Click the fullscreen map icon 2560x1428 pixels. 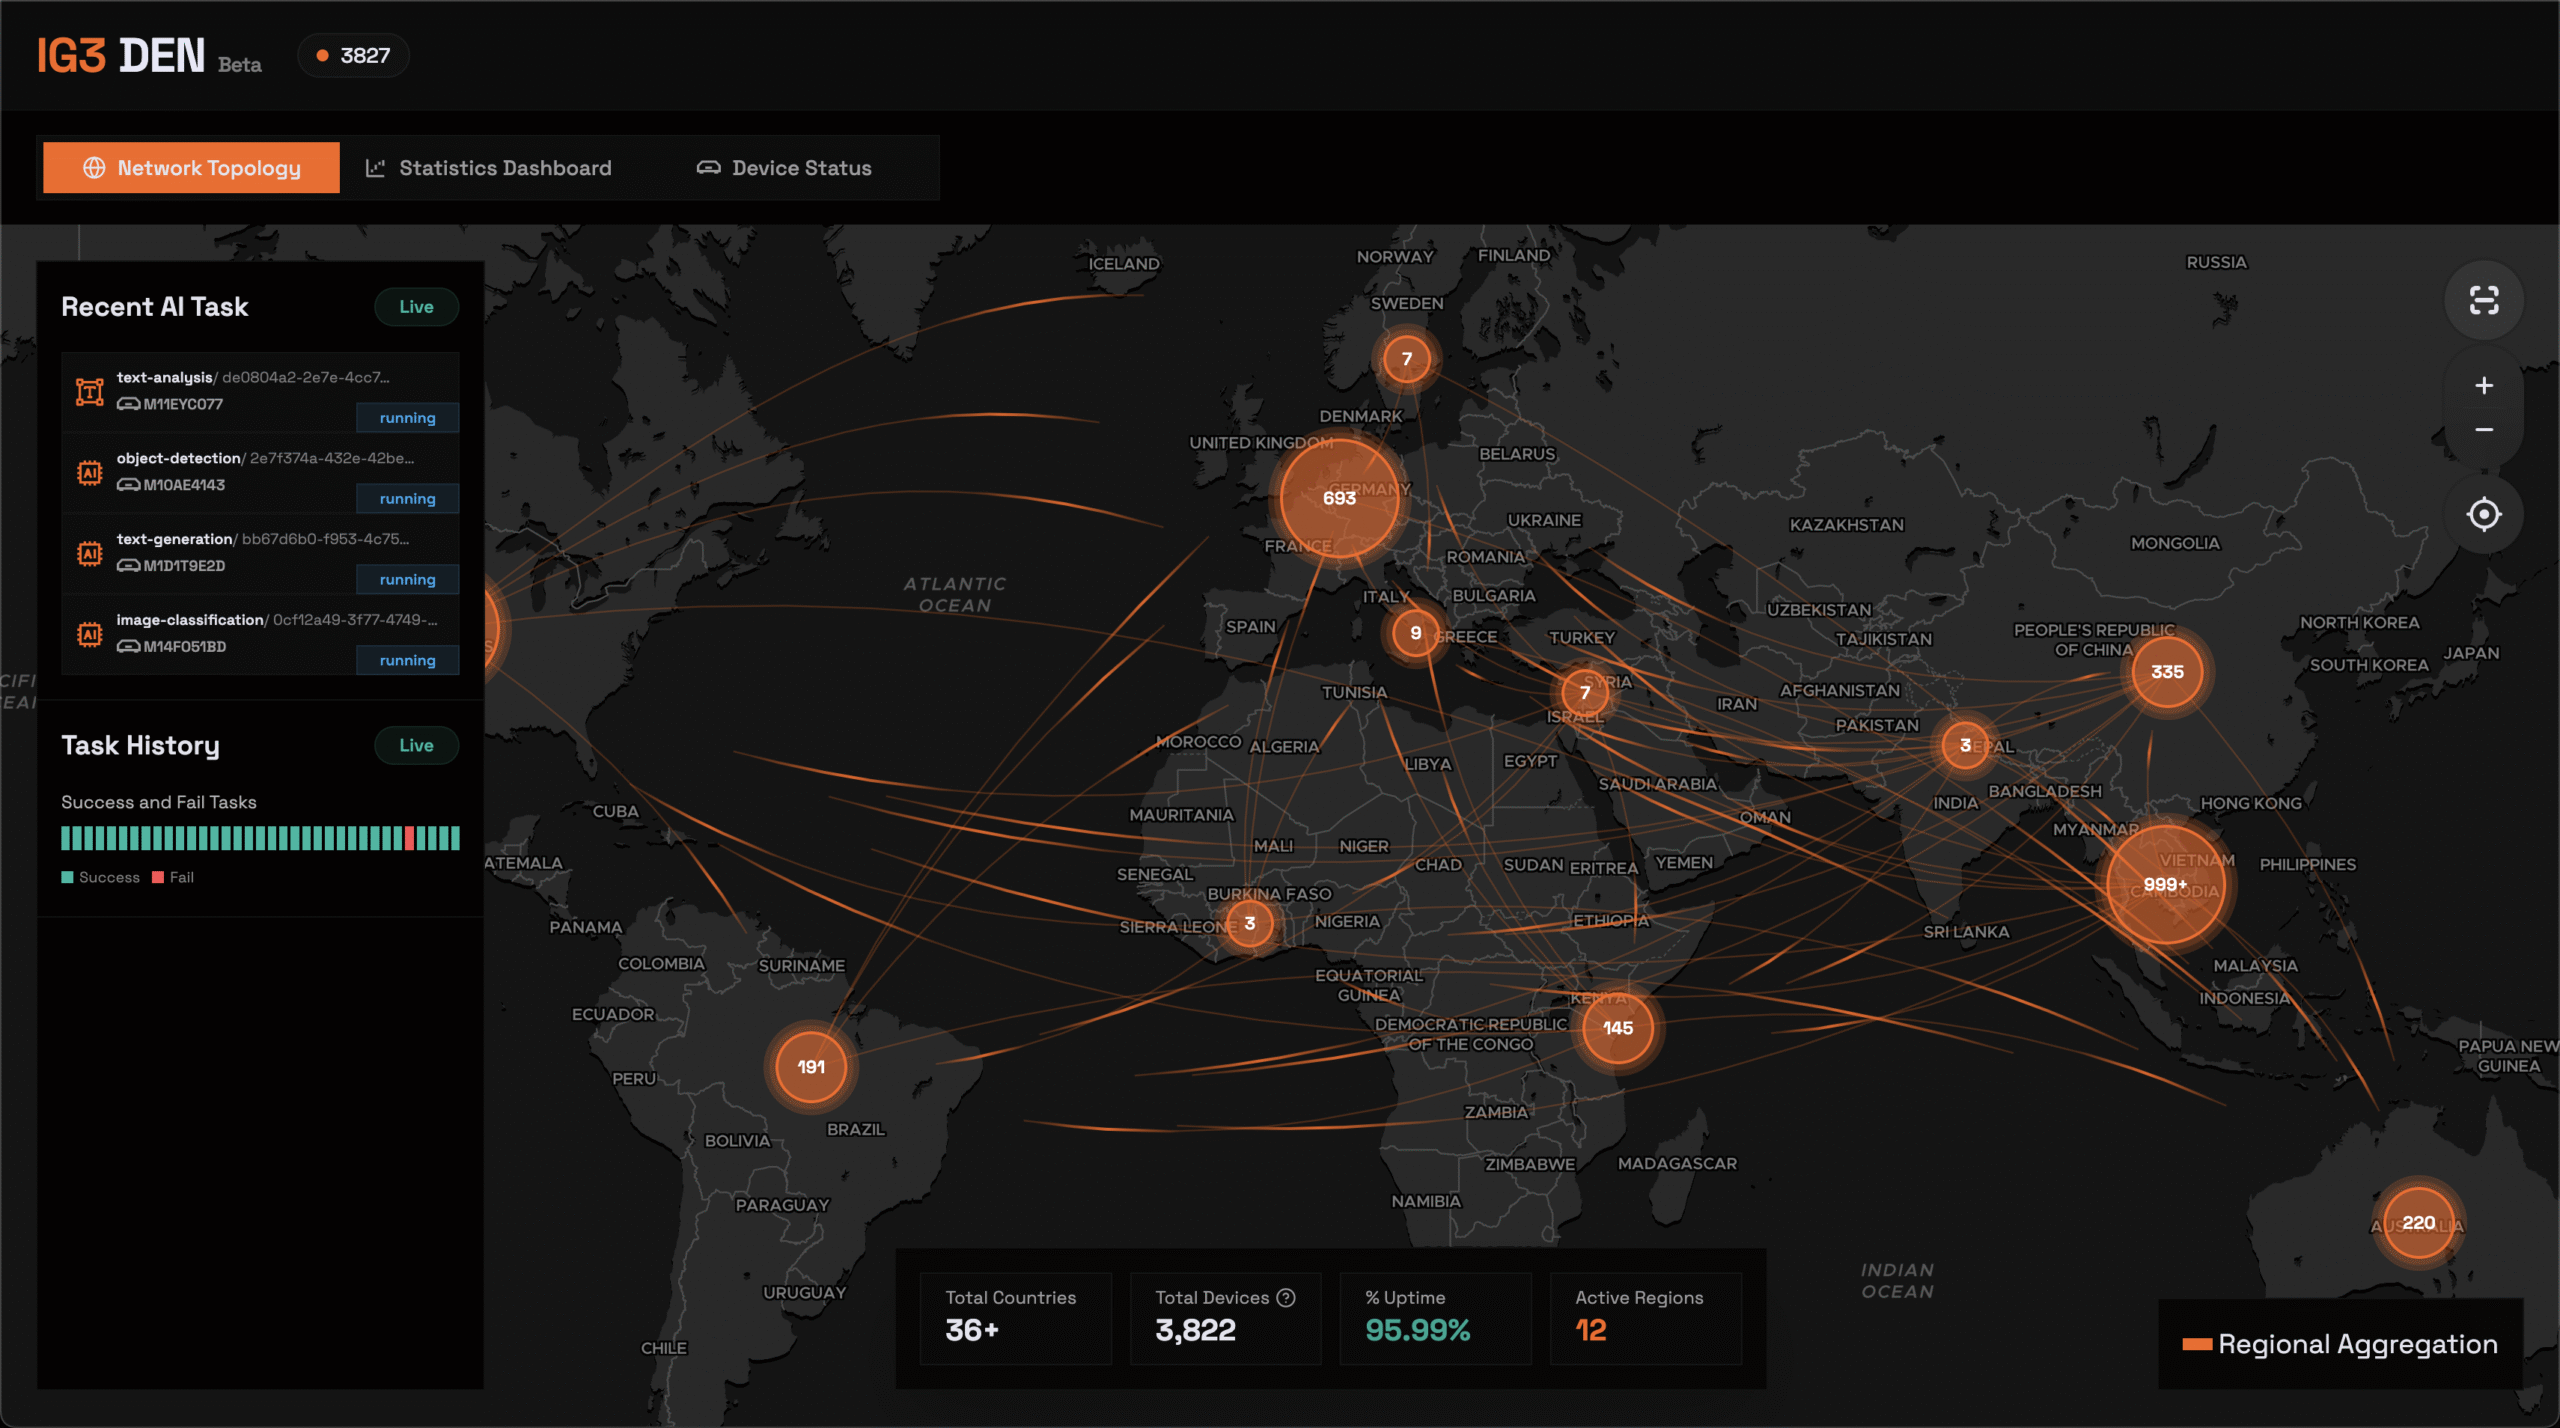pyautogui.click(x=2483, y=301)
